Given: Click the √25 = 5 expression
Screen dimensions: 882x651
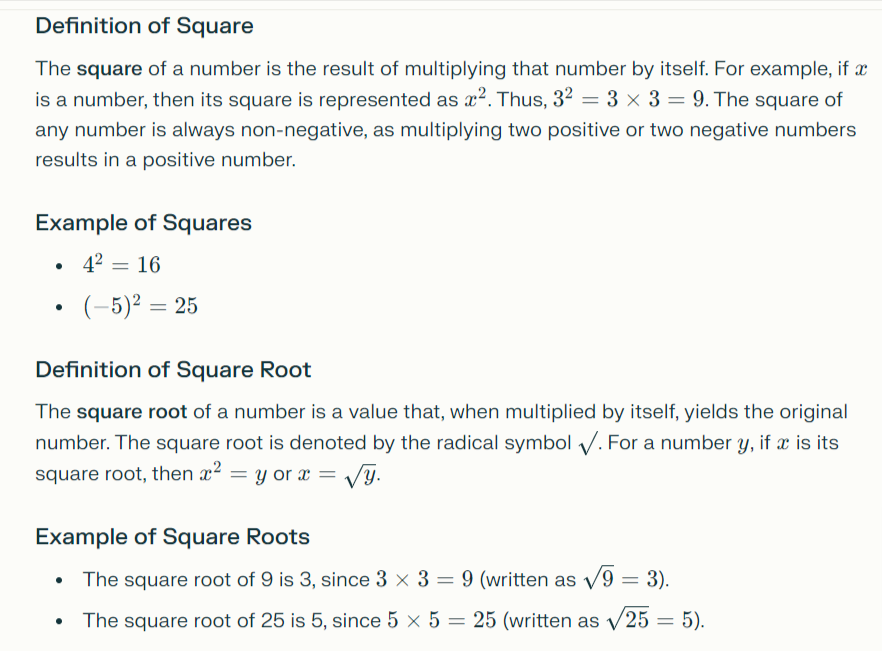Looking at the screenshot, I should 653,621.
